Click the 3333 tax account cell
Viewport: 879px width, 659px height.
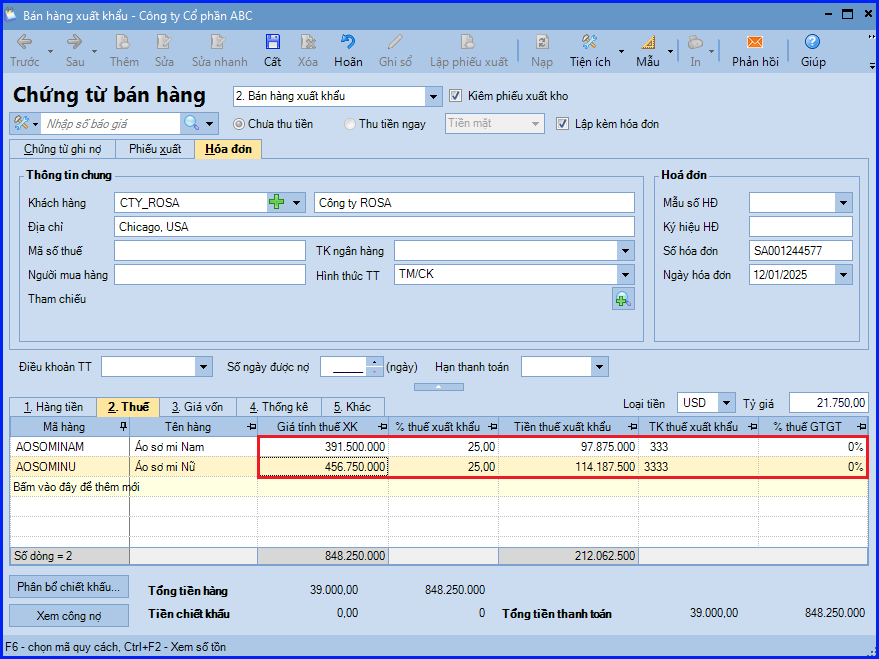tap(698, 466)
